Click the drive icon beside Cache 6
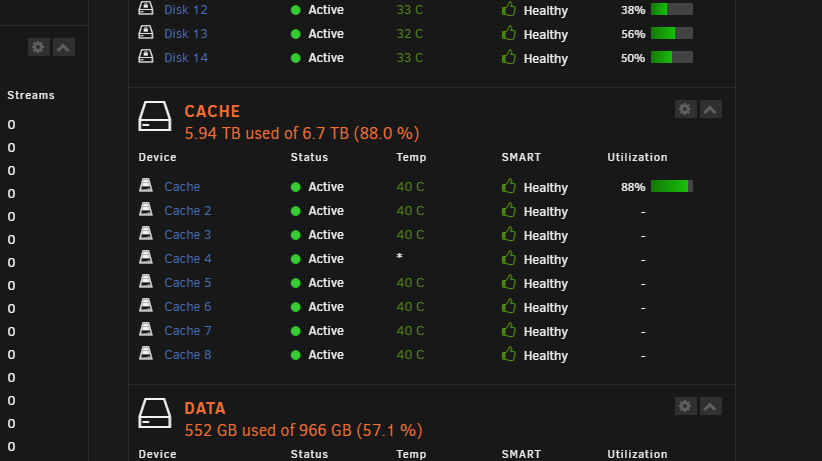This screenshot has height=461, width=822. 146,305
